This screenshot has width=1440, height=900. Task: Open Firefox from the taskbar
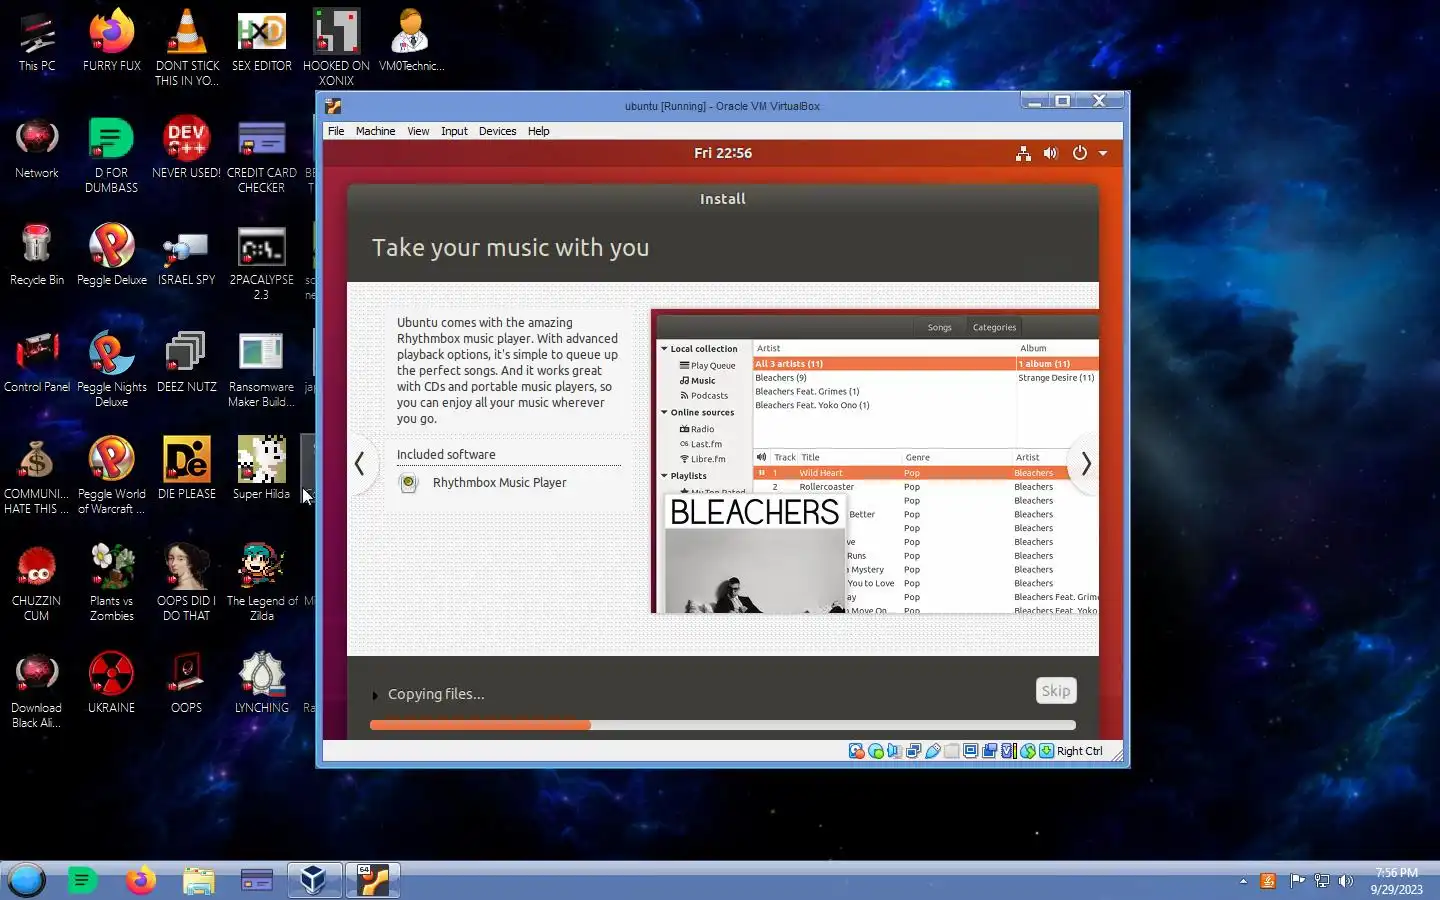141,880
